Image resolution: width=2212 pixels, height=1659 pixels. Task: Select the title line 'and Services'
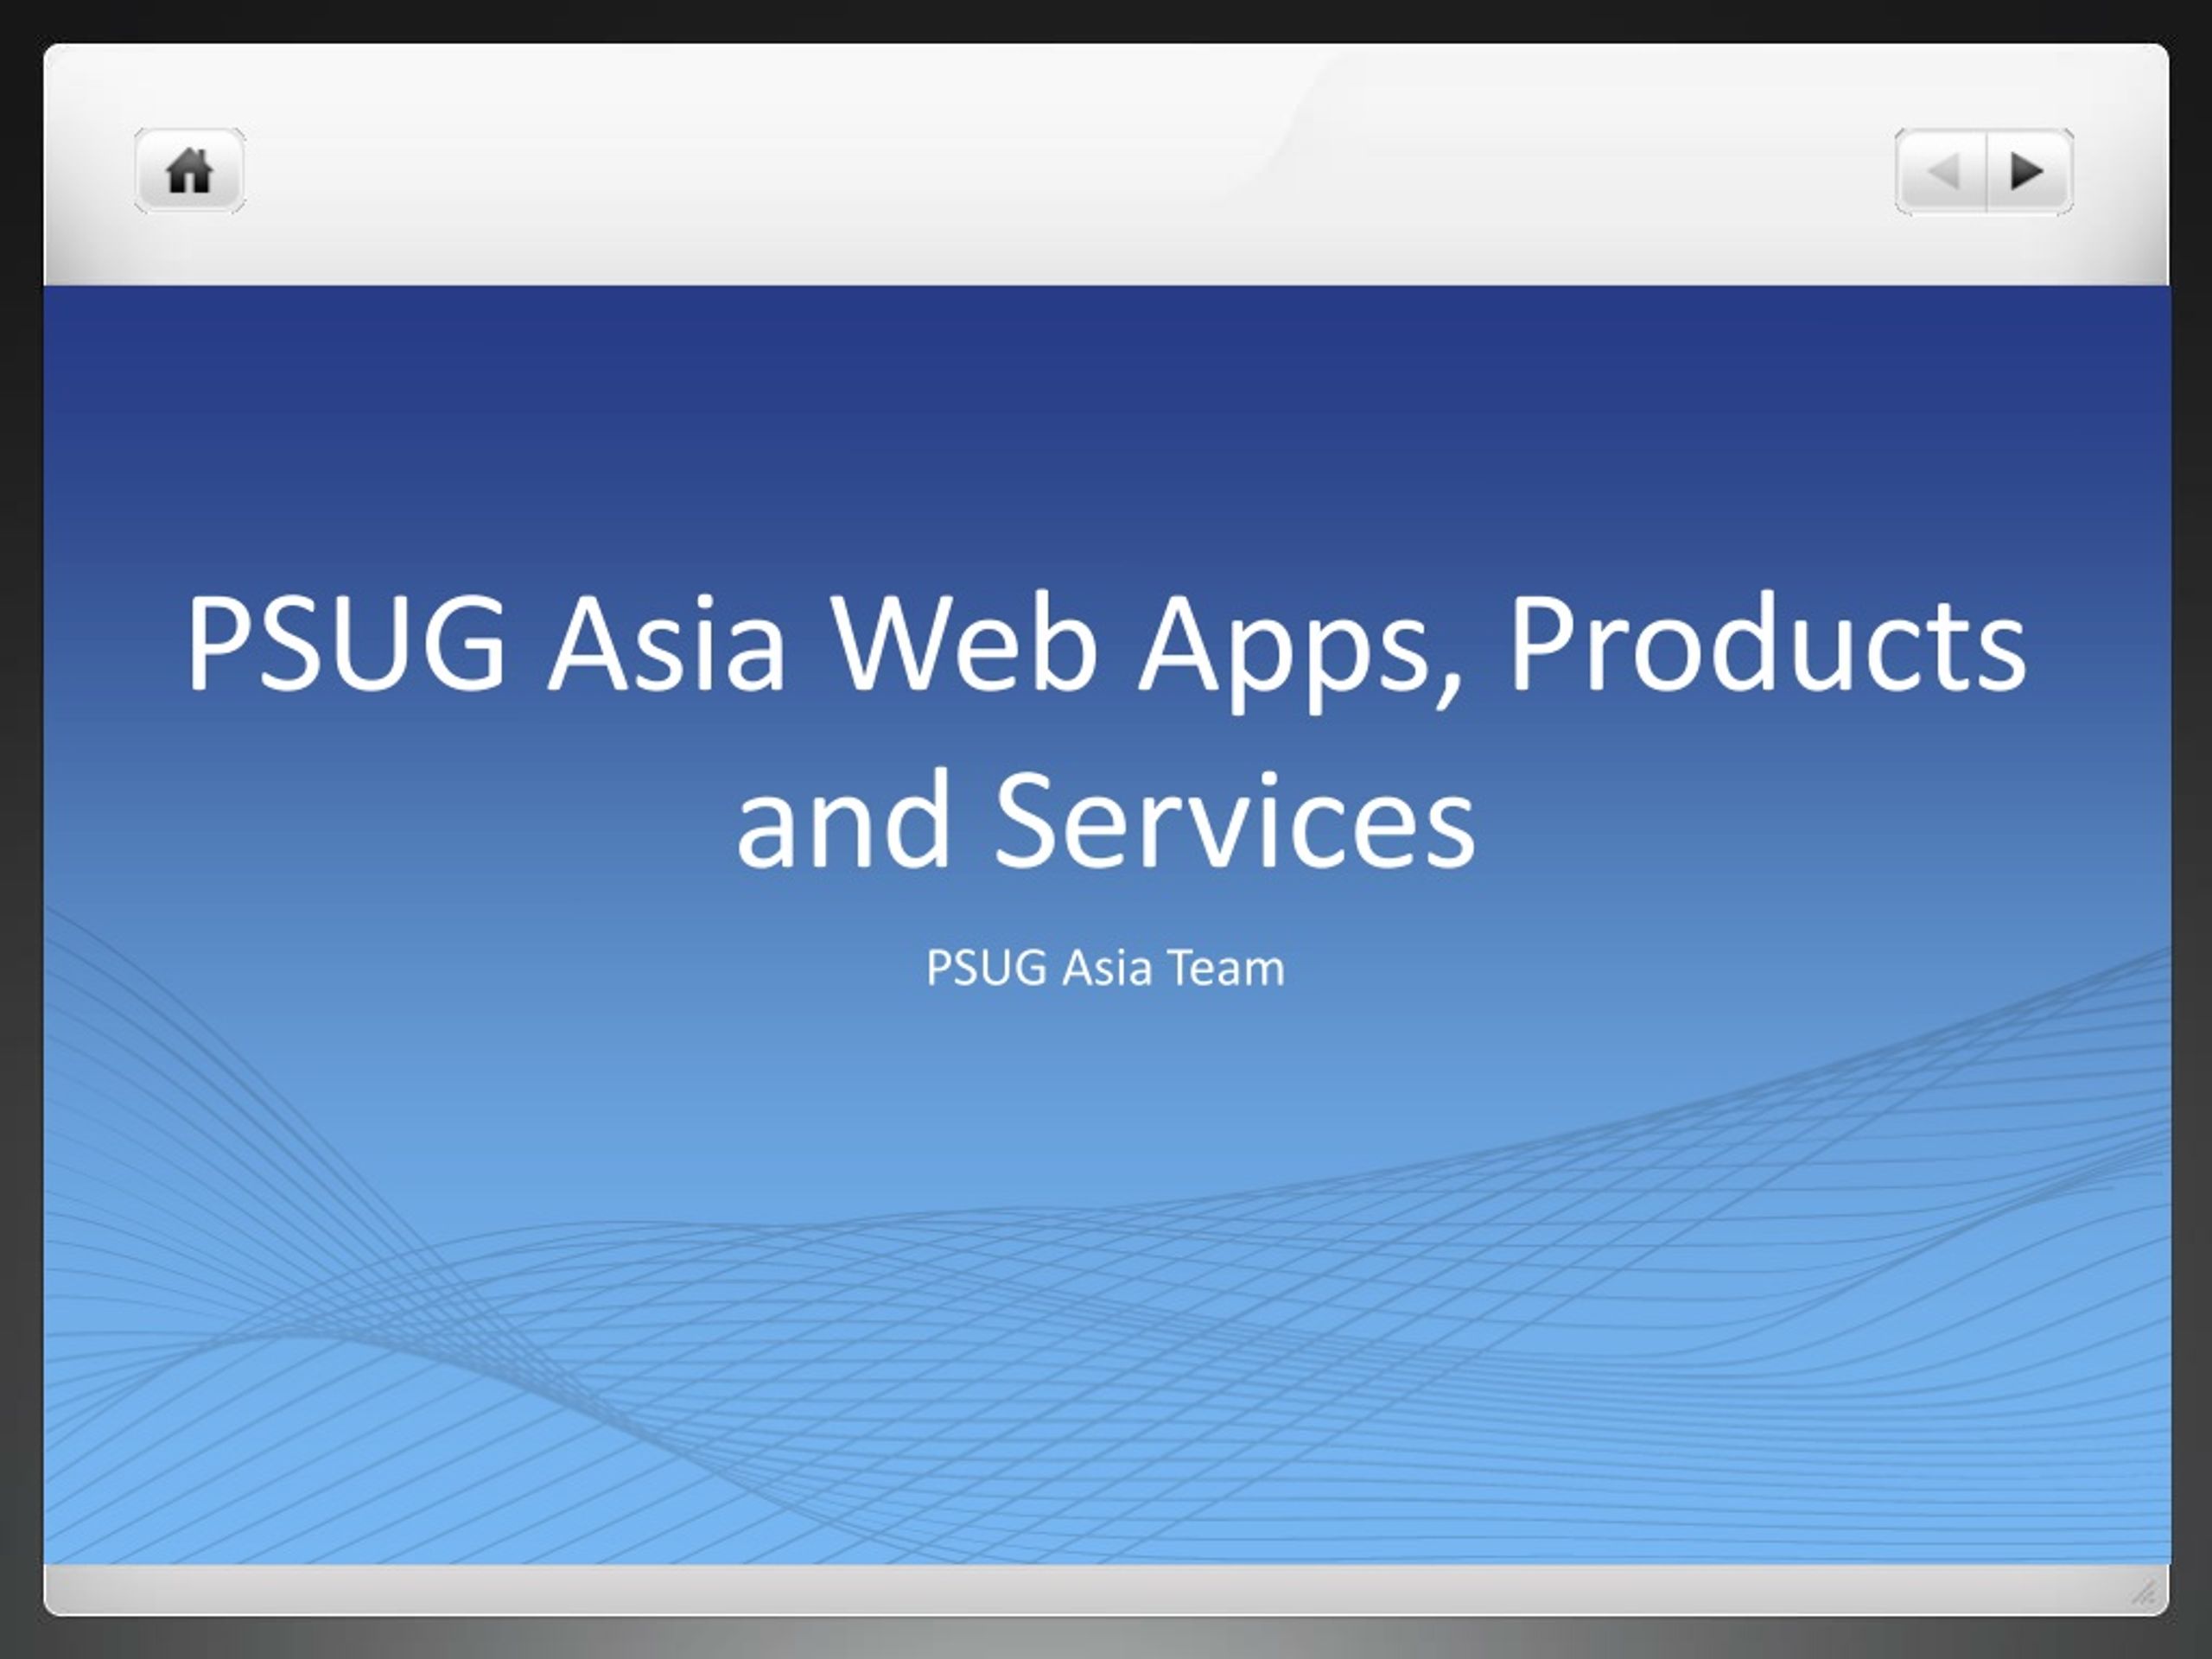1106,820
